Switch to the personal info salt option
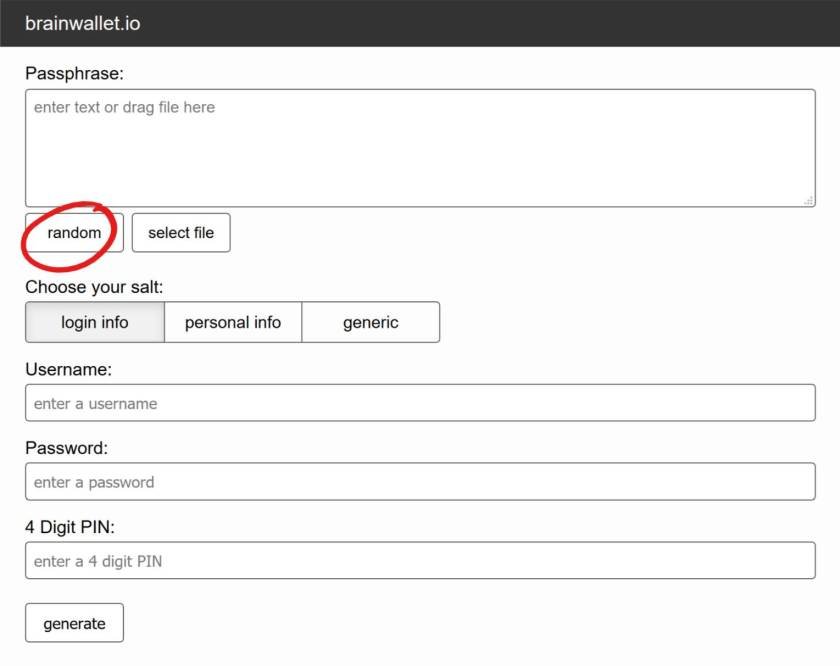The image size is (840, 666). 233,322
